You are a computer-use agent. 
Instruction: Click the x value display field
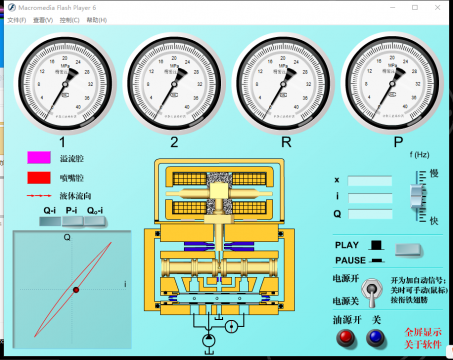370,181
